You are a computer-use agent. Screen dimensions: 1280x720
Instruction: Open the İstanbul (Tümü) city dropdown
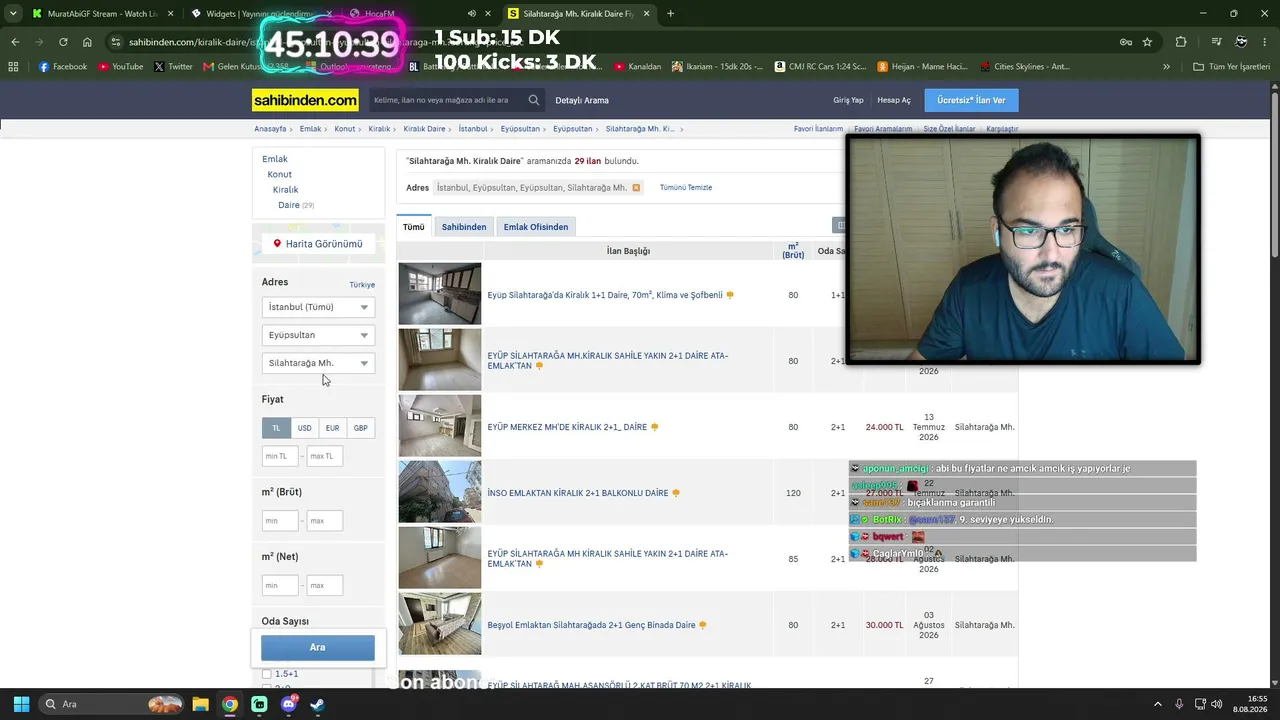pyautogui.click(x=318, y=307)
